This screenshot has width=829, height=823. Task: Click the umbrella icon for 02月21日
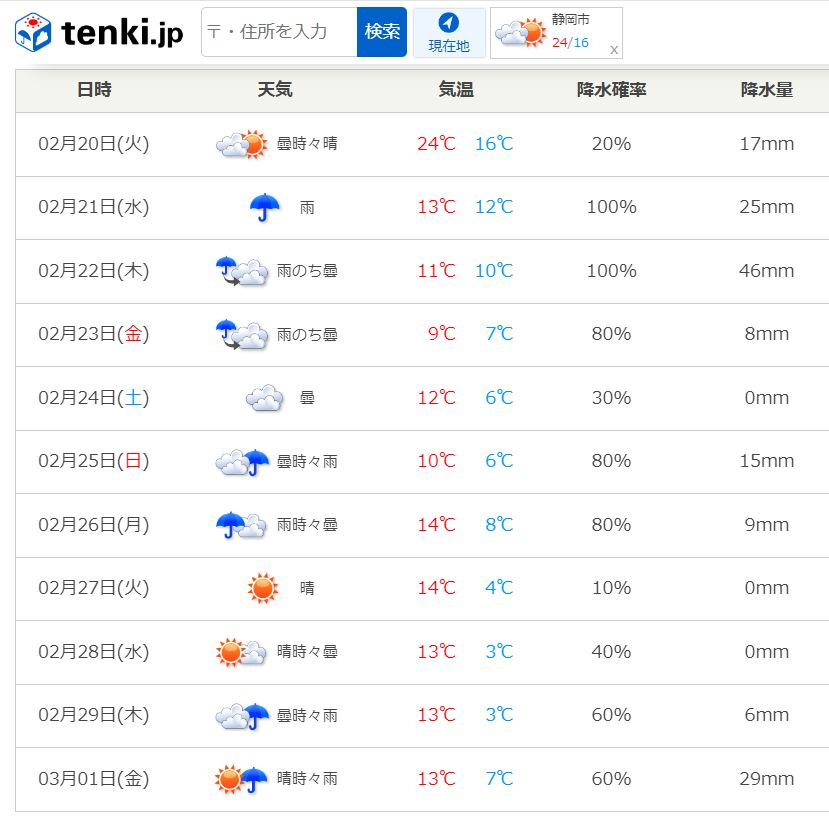pyautogui.click(x=265, y=207)
